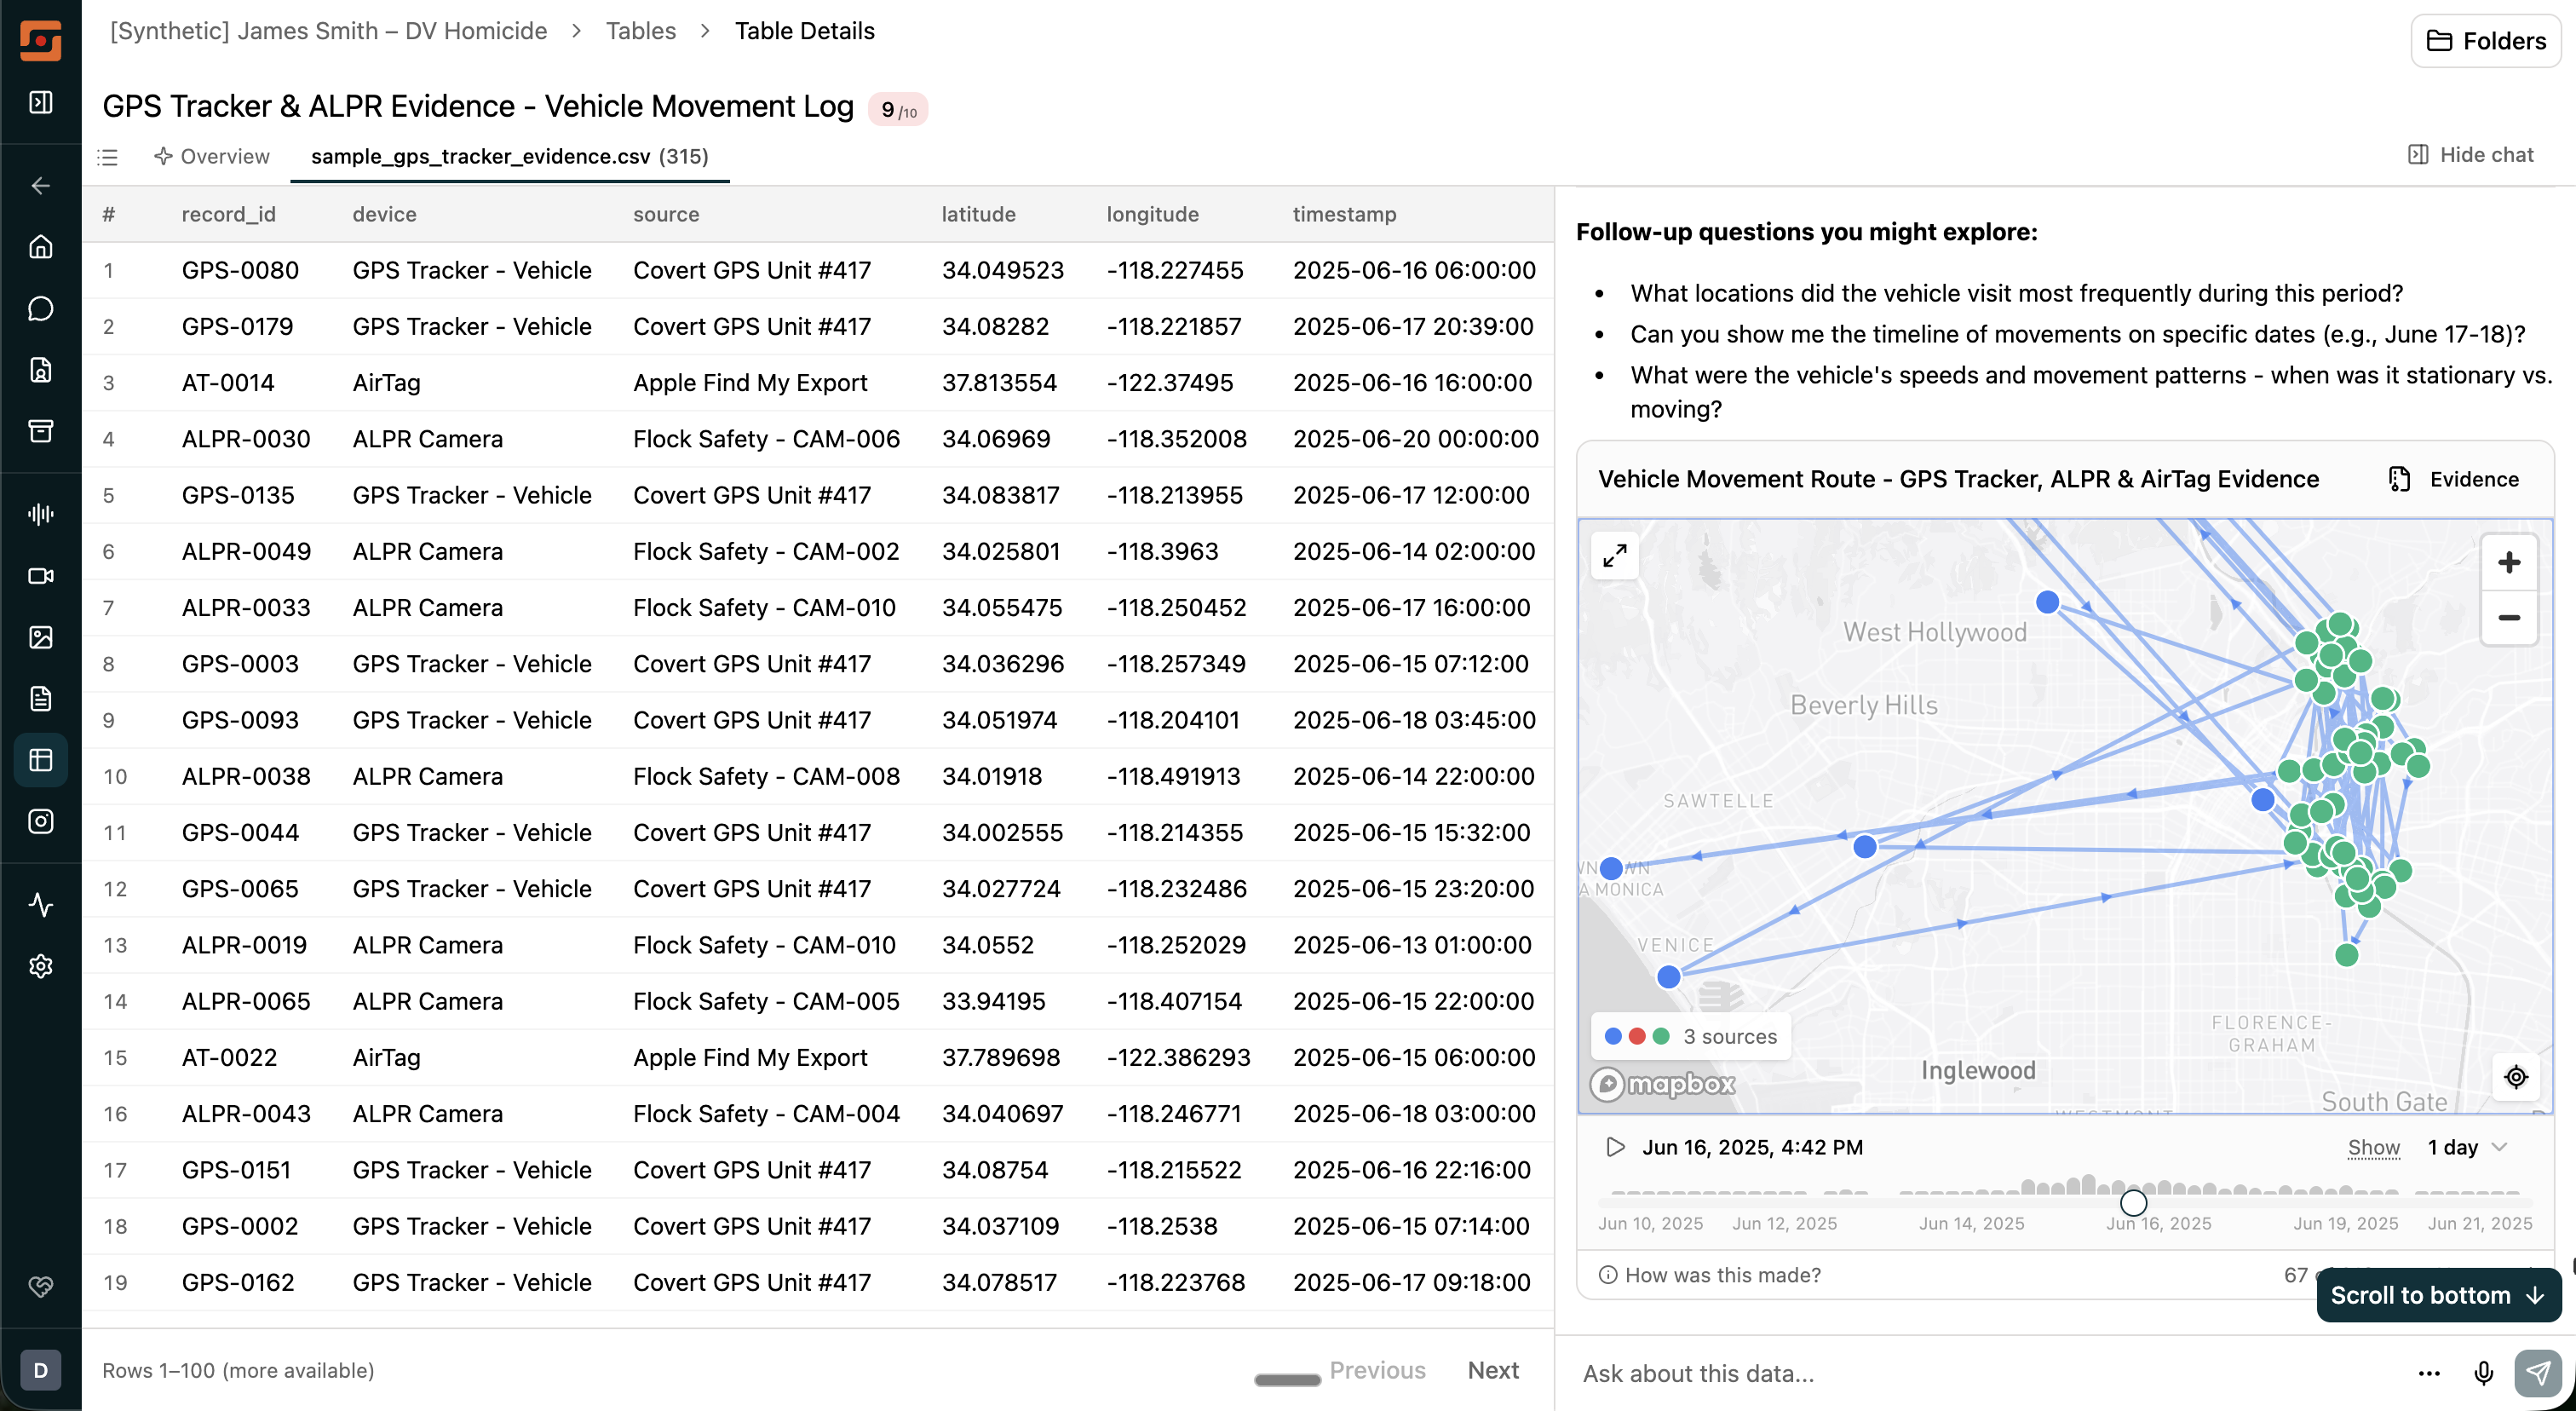
Task: Click the home icon in the sidebar
Action: pyautogui.click(x=40, y=246)
